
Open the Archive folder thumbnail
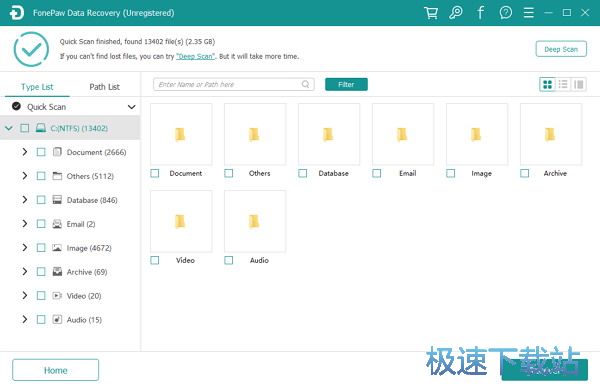click(551, 134)
